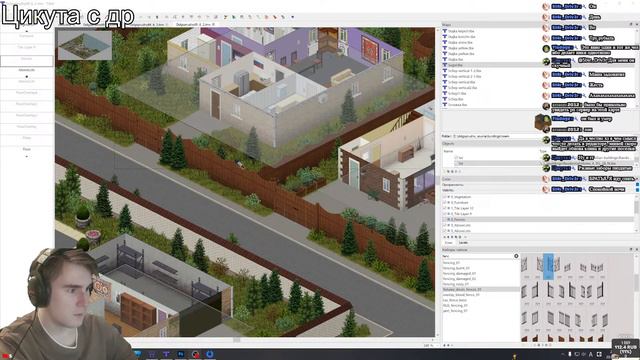Viewport: 640px width, 360px height.
Task: Toggle the first object checkbox in the Objects panel
Action: (x=456, y=158)
